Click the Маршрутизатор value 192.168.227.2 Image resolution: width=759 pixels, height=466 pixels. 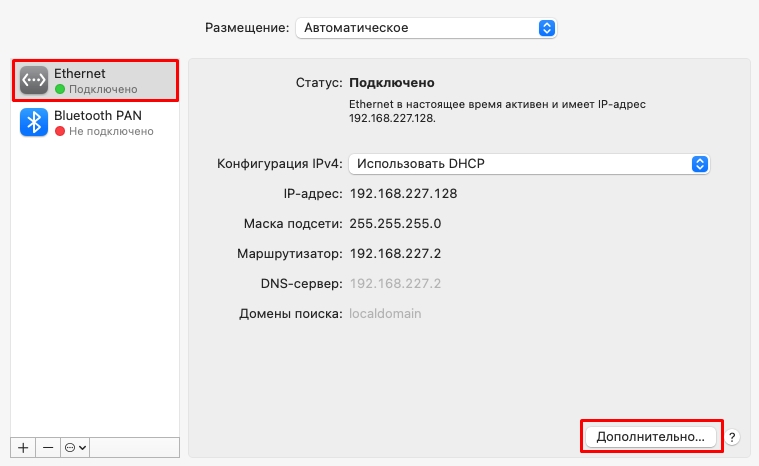395,254
